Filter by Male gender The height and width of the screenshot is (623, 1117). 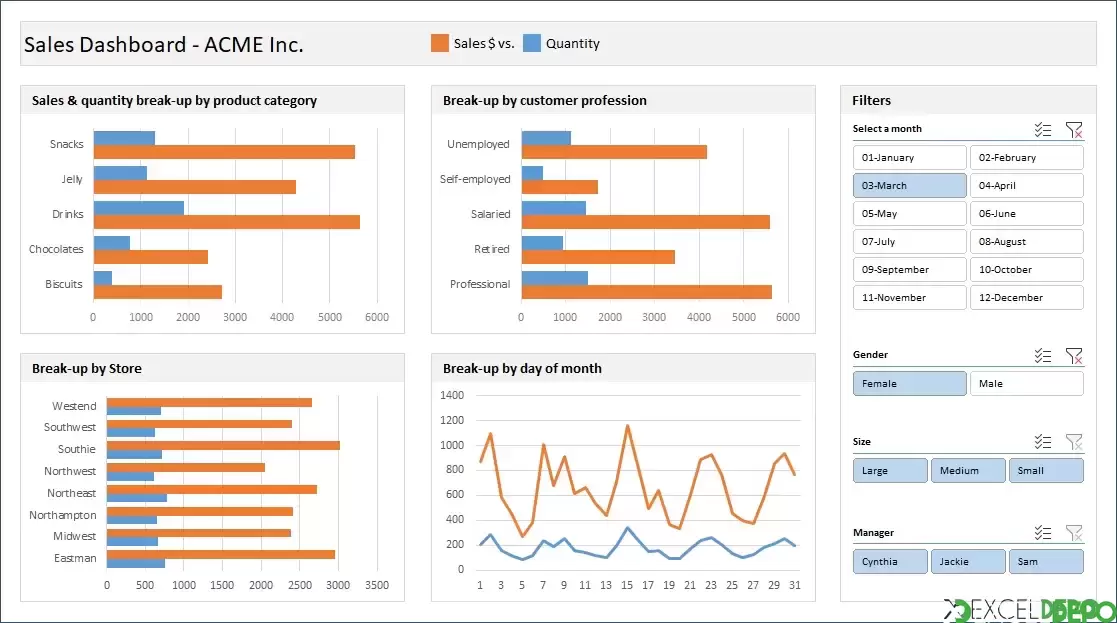(1027, 383)
